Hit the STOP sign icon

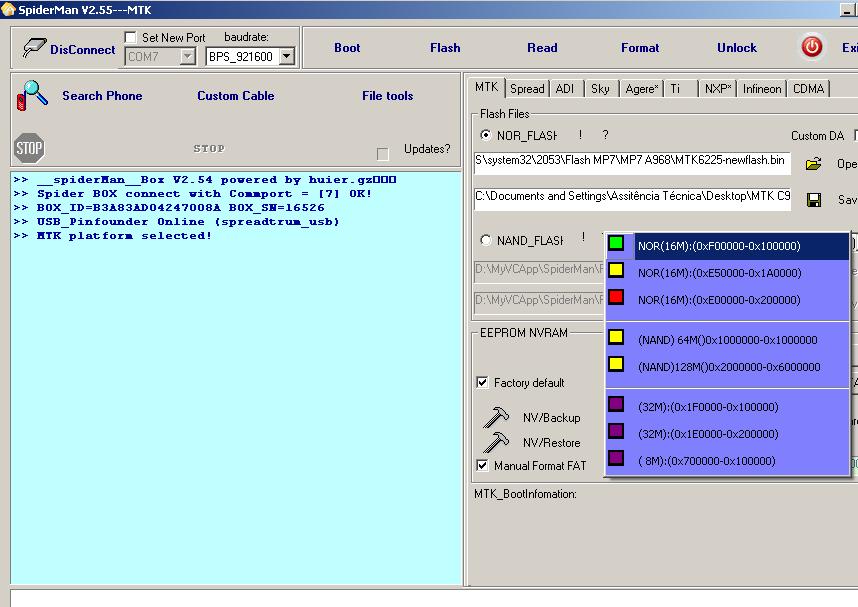coord(29,148)
